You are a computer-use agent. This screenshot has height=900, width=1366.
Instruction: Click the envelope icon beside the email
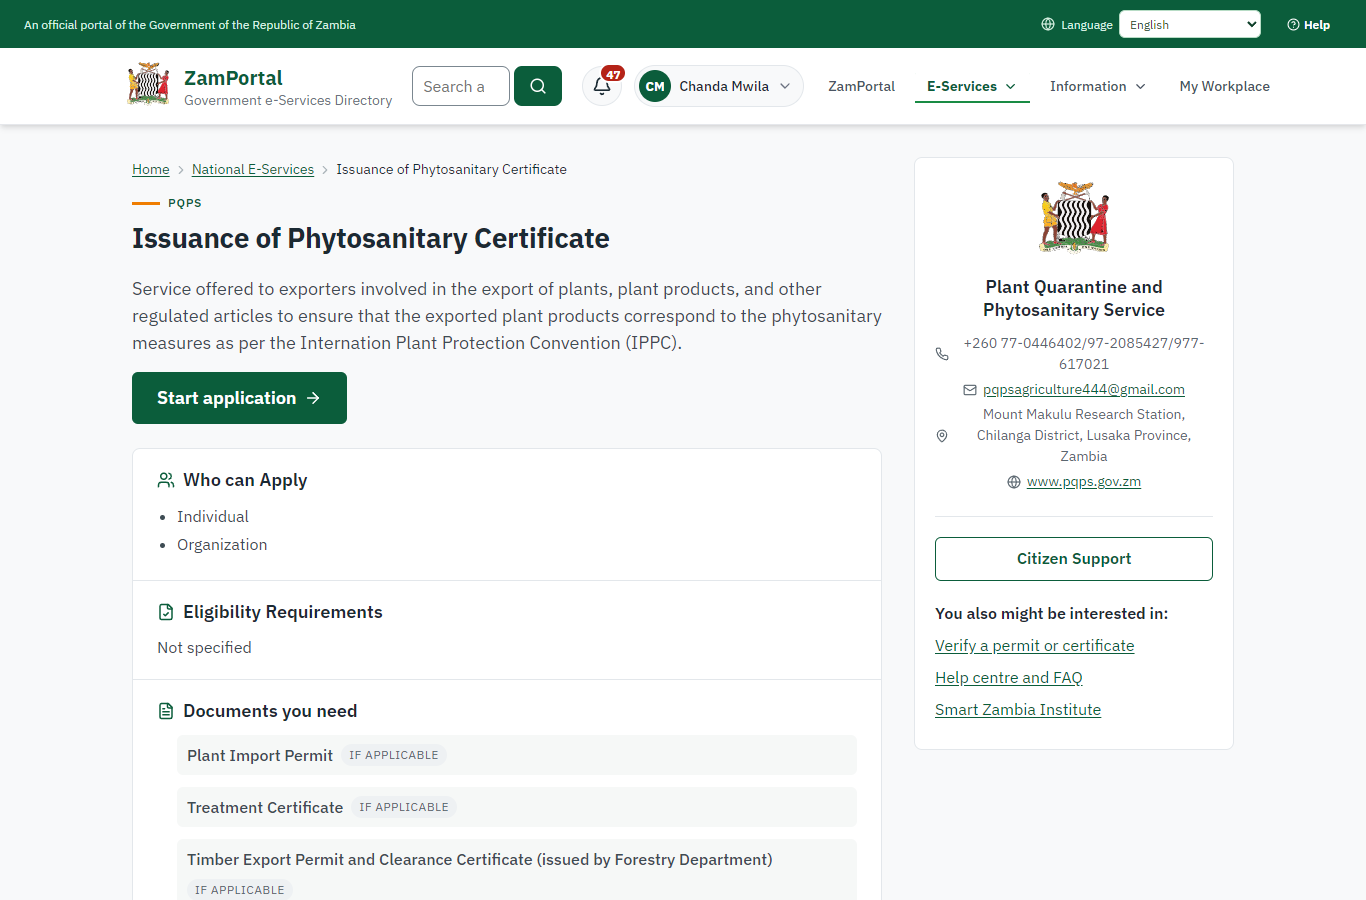pos(970,390)
